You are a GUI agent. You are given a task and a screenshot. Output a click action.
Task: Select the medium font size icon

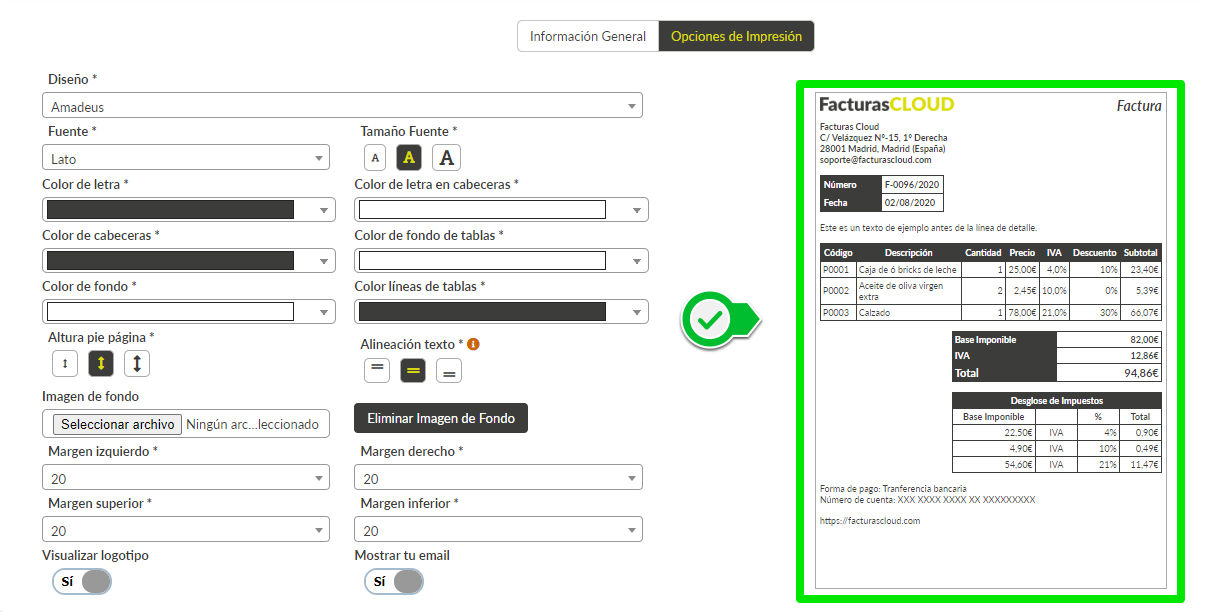click(409, 157)
